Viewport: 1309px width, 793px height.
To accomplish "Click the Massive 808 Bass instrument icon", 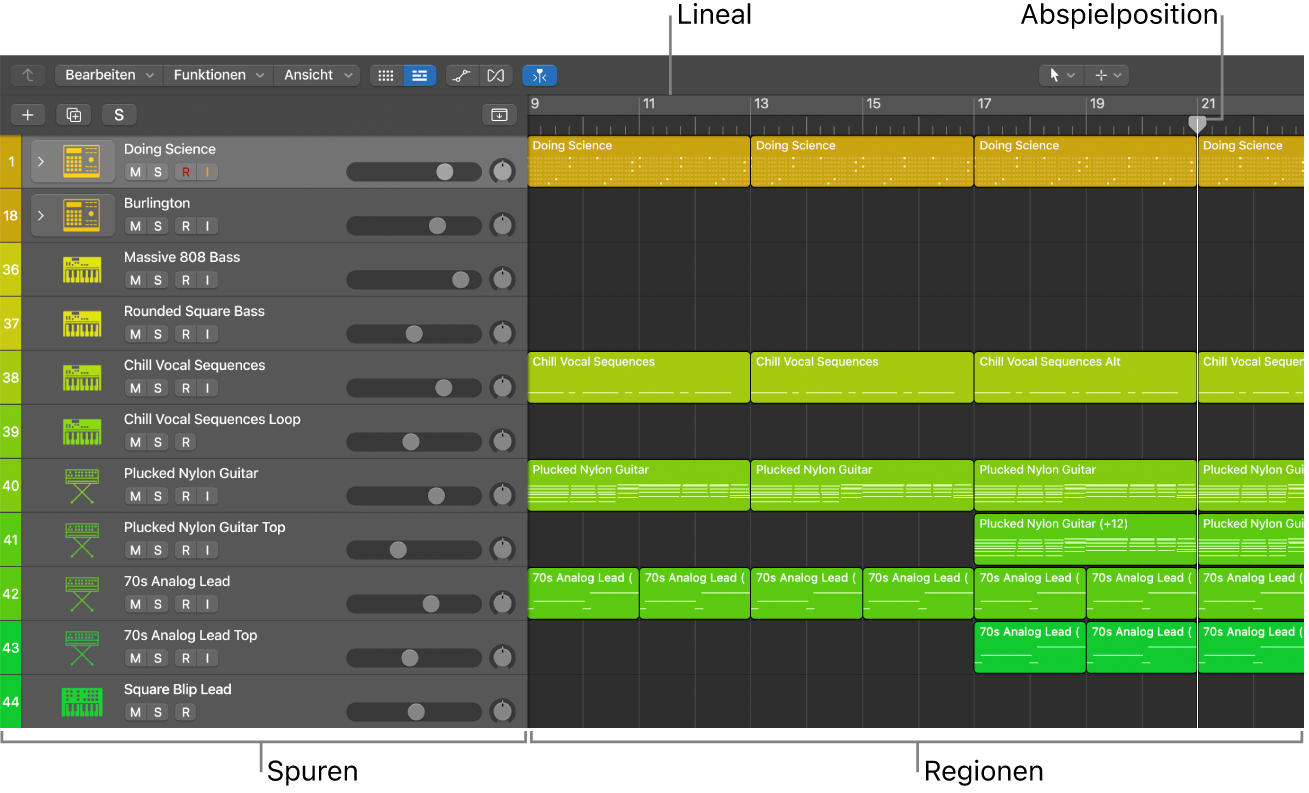I will (81, 270).
